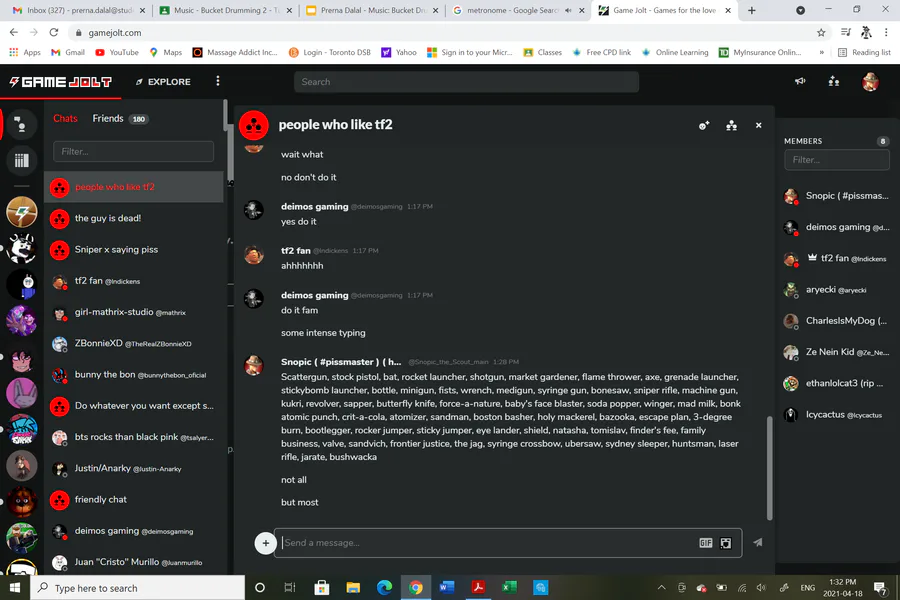Open Microsoft Word from the taskbar
Viewport: 900px width, 600px height.
(447, 587)
